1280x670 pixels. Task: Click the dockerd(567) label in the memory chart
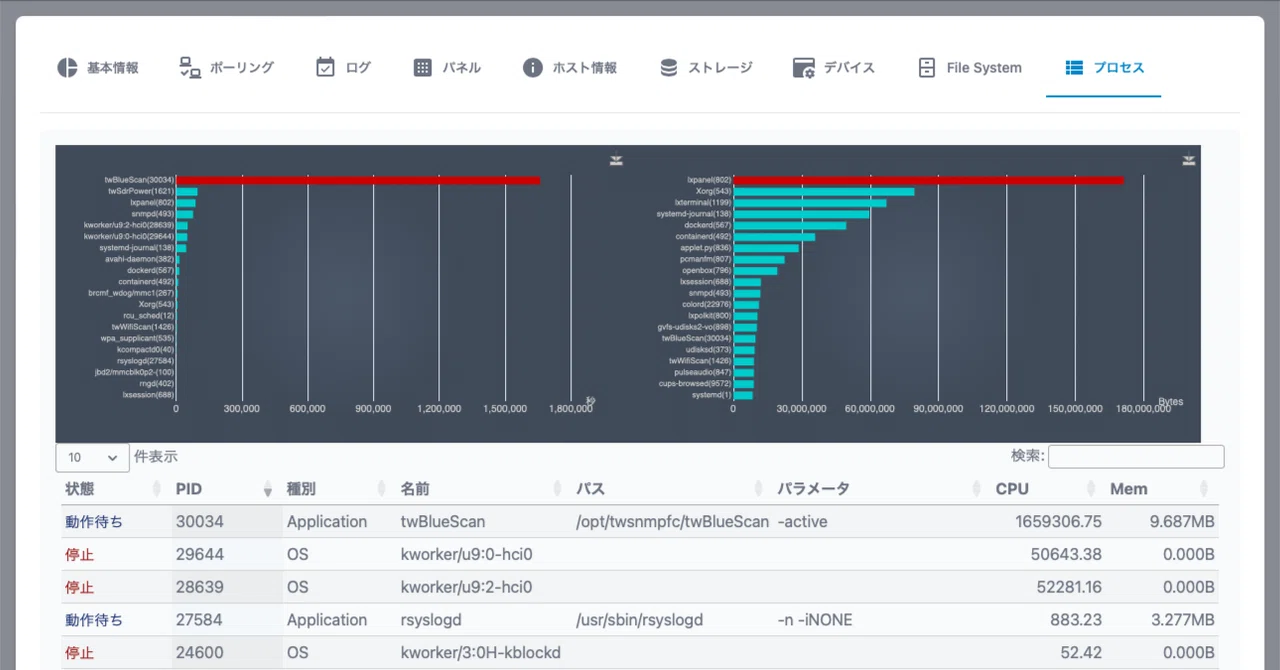click(x=708, y=225)
